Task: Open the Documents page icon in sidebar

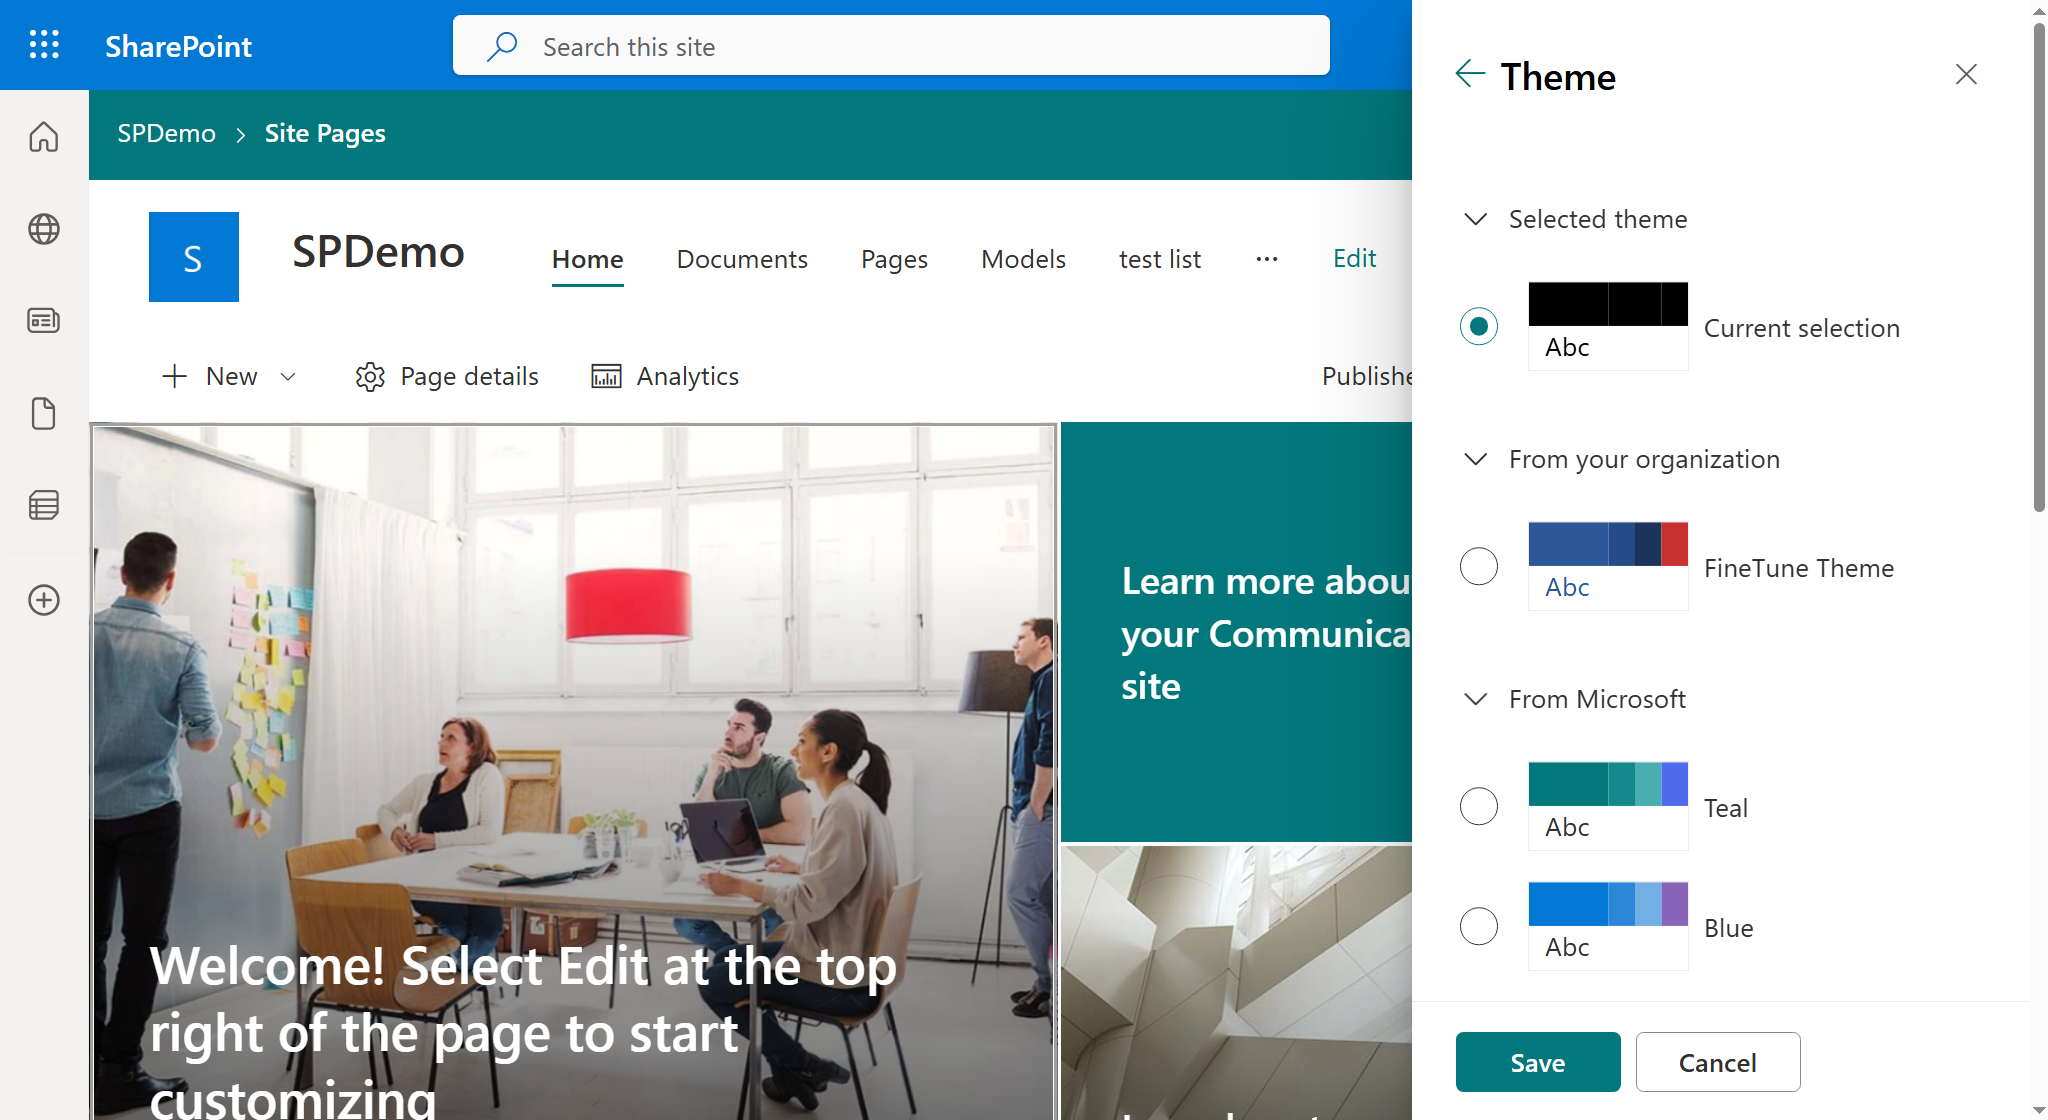Action: tap(44, 413)
